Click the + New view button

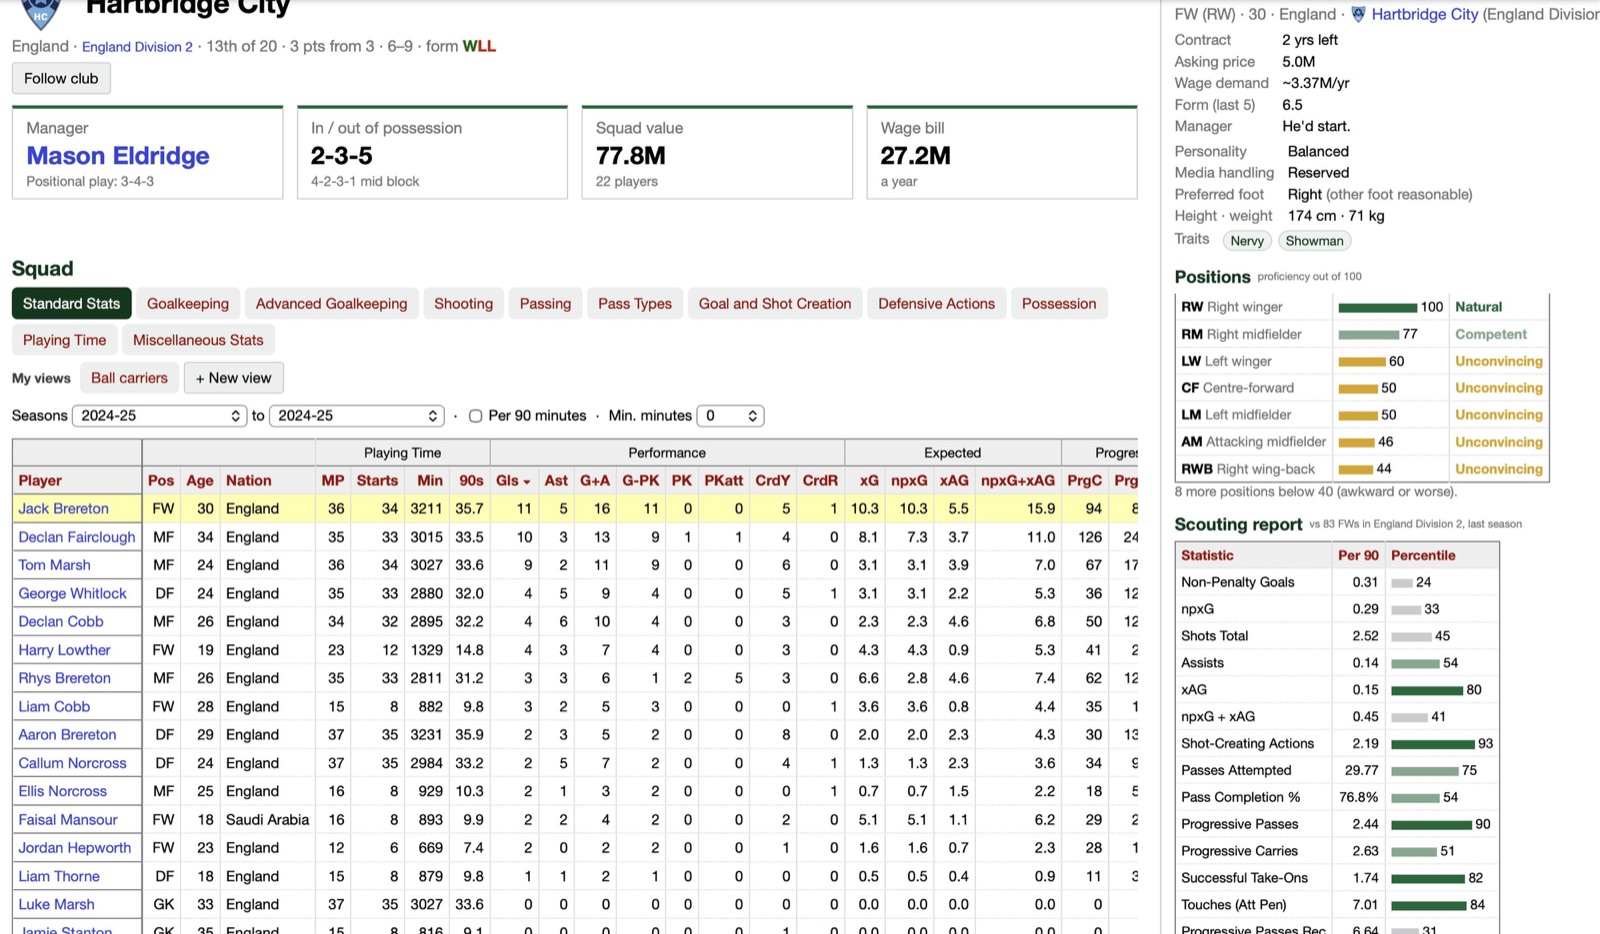pyautogui.click(x=233, y=378)
